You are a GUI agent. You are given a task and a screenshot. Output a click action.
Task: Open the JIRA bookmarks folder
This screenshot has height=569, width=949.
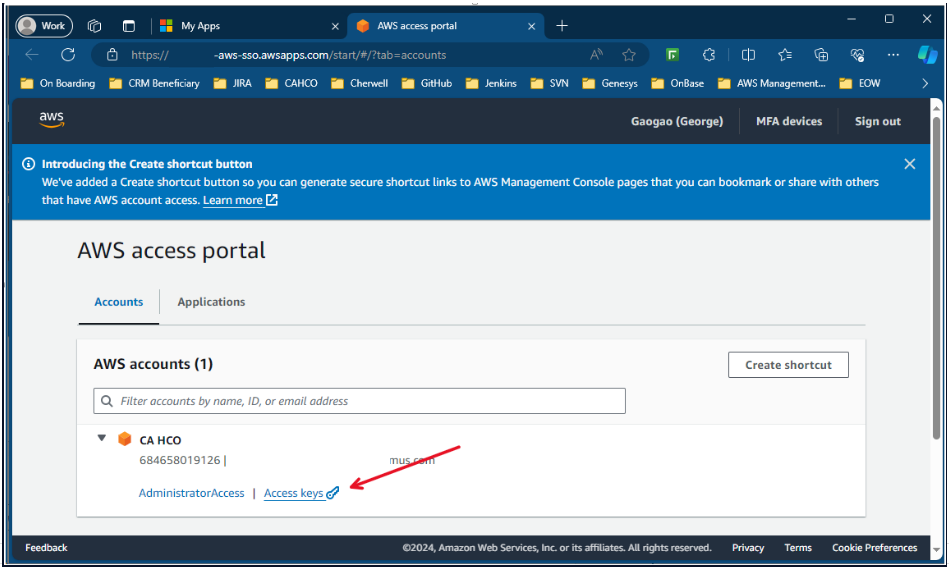tap(233, 84)
